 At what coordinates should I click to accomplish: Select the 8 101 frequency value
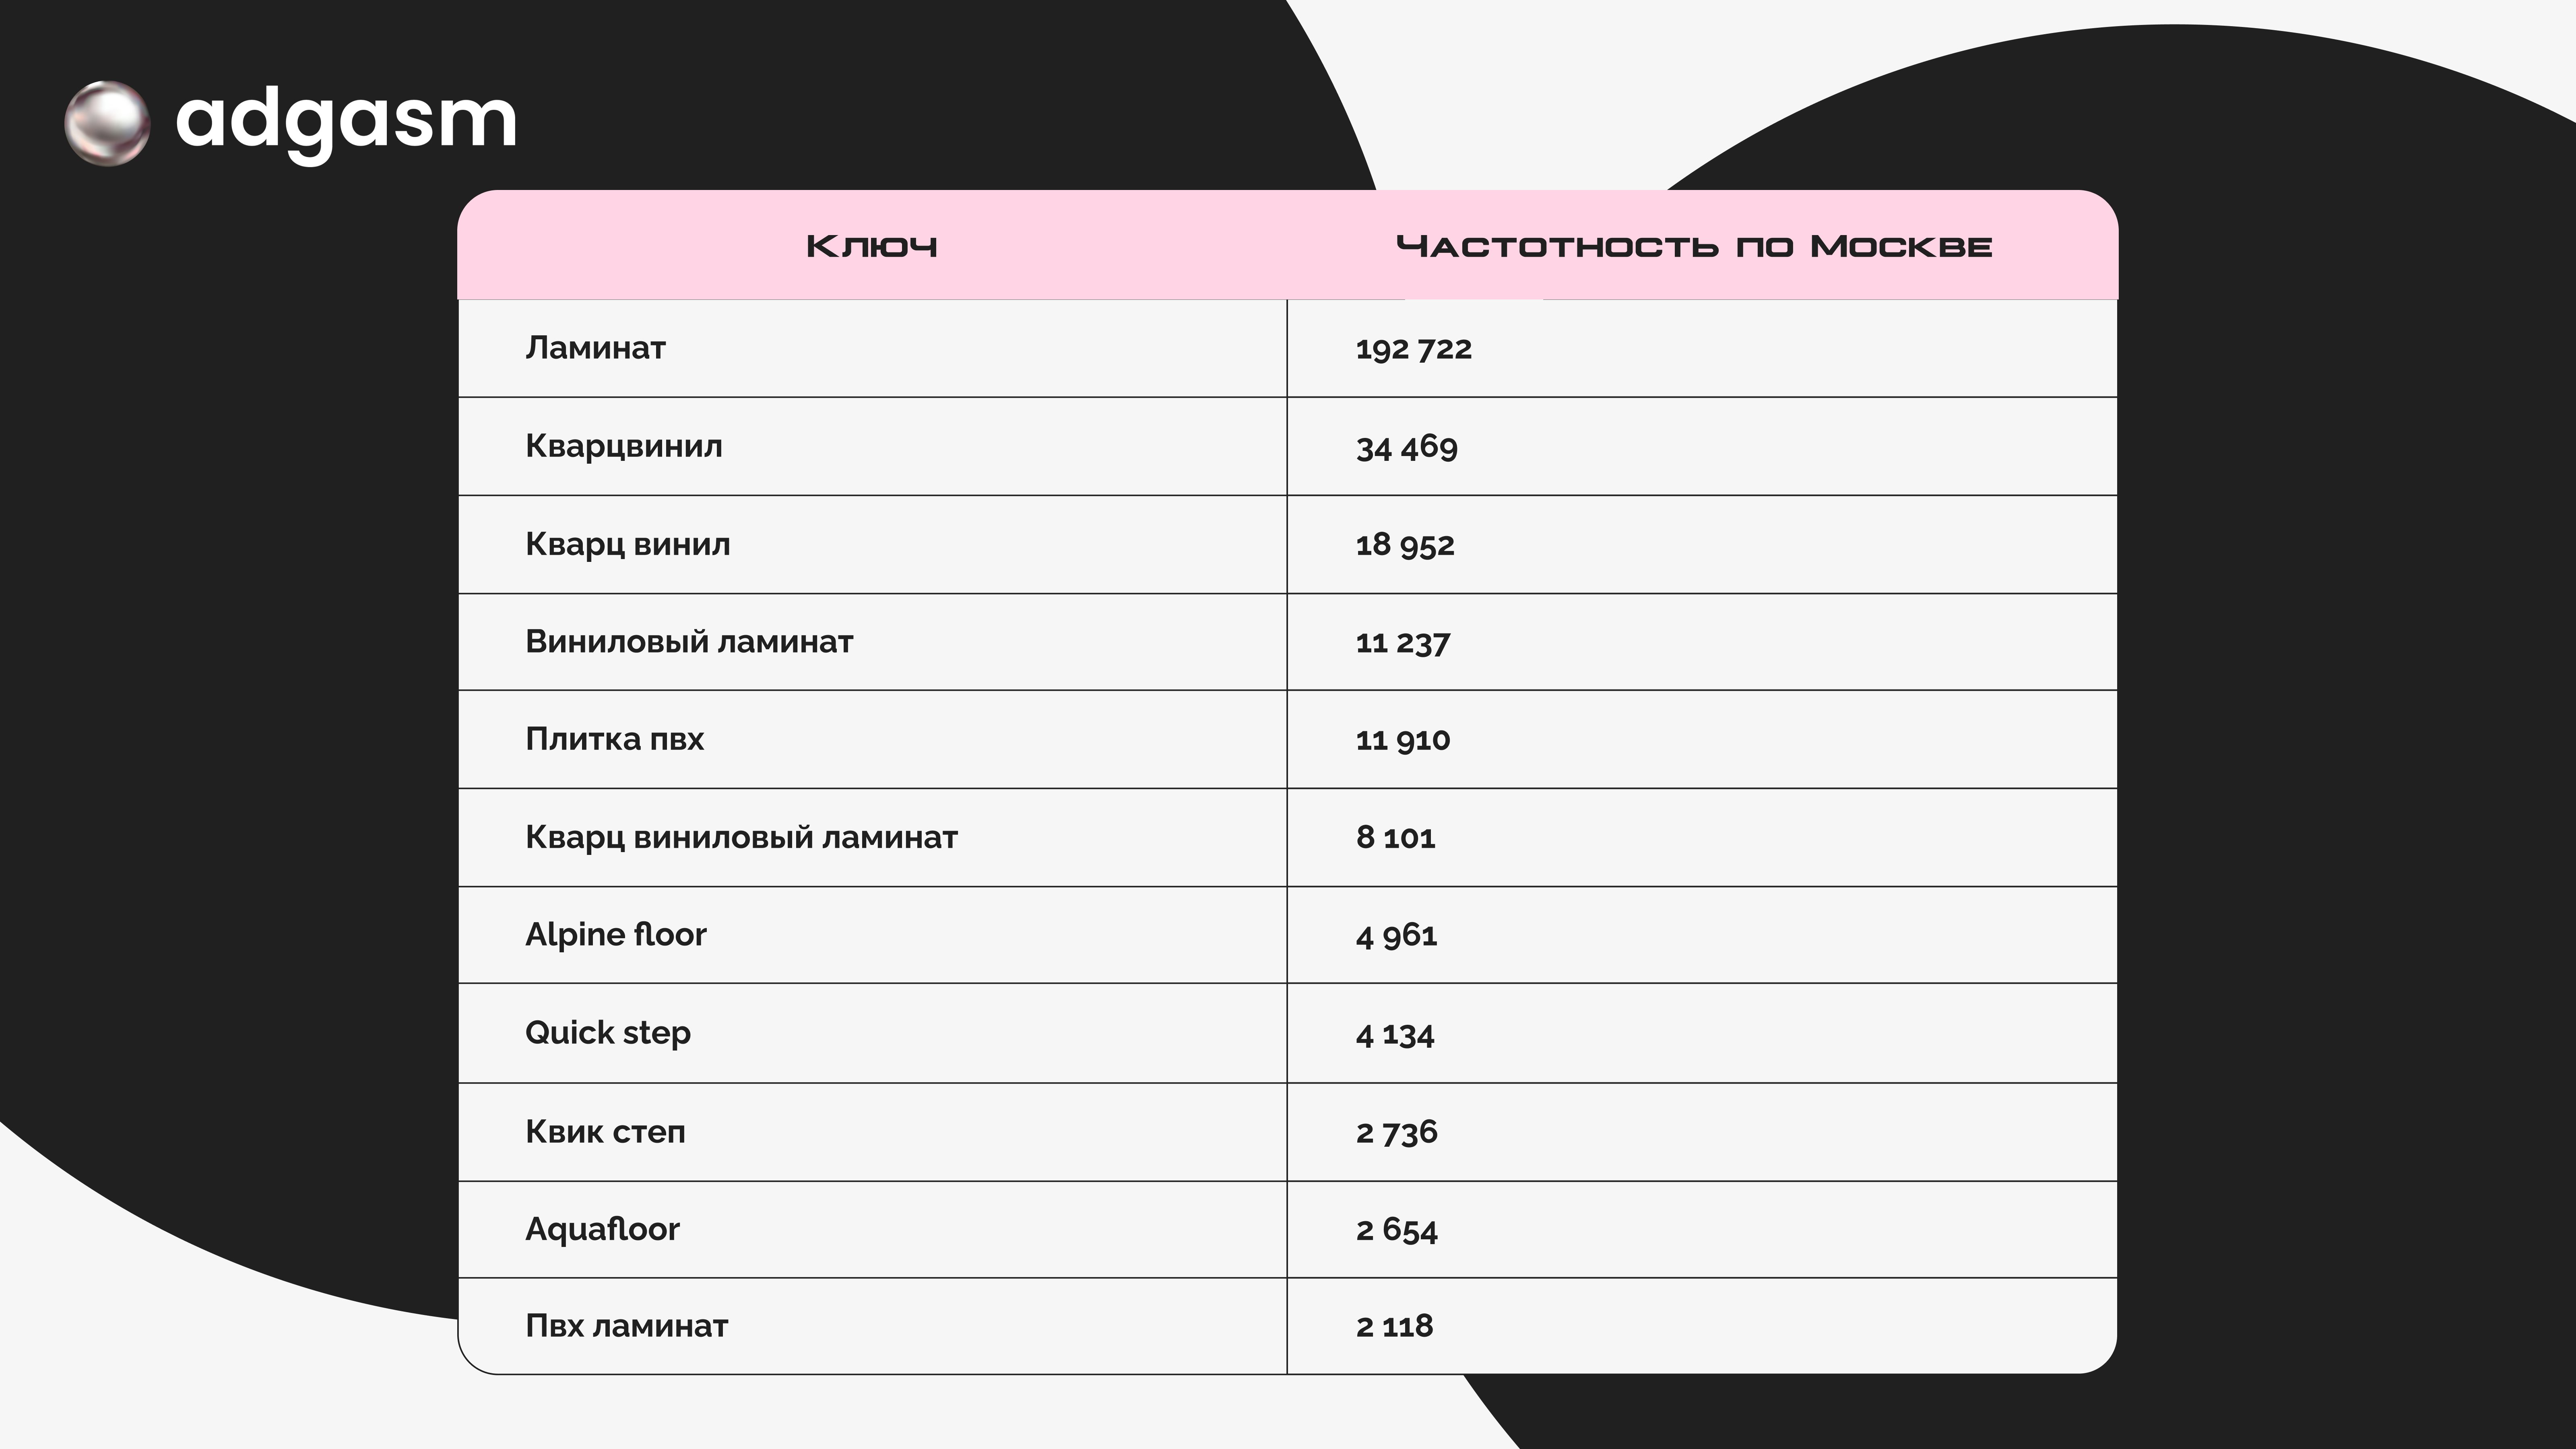pyautogui.click(x=1395, y=837)
